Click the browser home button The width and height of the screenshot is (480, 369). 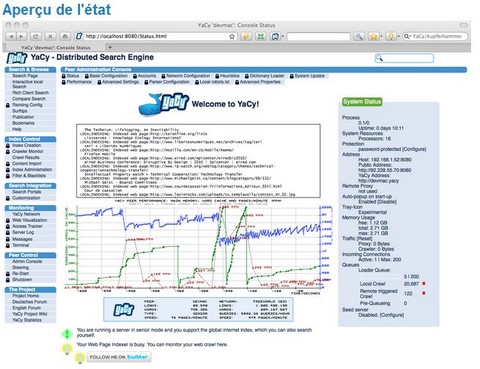click(x=65, y=36)
